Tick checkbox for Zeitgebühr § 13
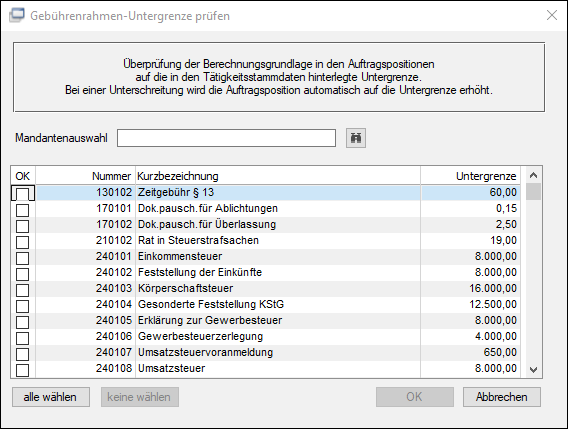Viewport: 568px width, 429px height. tap(22, 193)
